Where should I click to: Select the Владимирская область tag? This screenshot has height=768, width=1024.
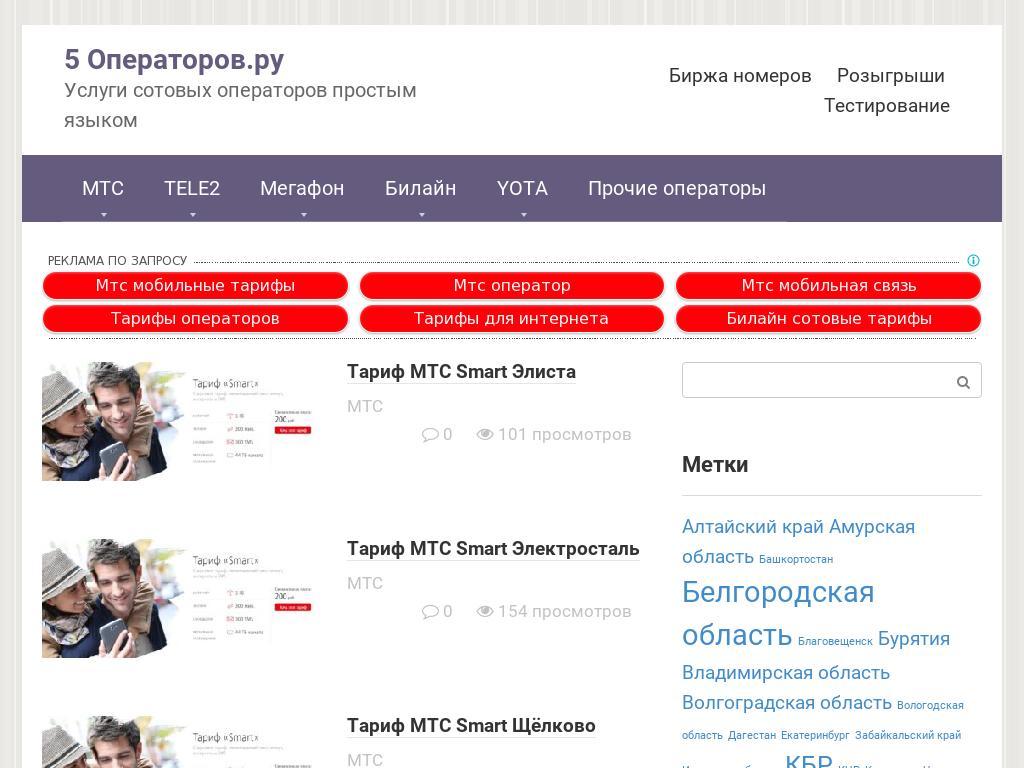pyautogui.click(x=786, y=672)
